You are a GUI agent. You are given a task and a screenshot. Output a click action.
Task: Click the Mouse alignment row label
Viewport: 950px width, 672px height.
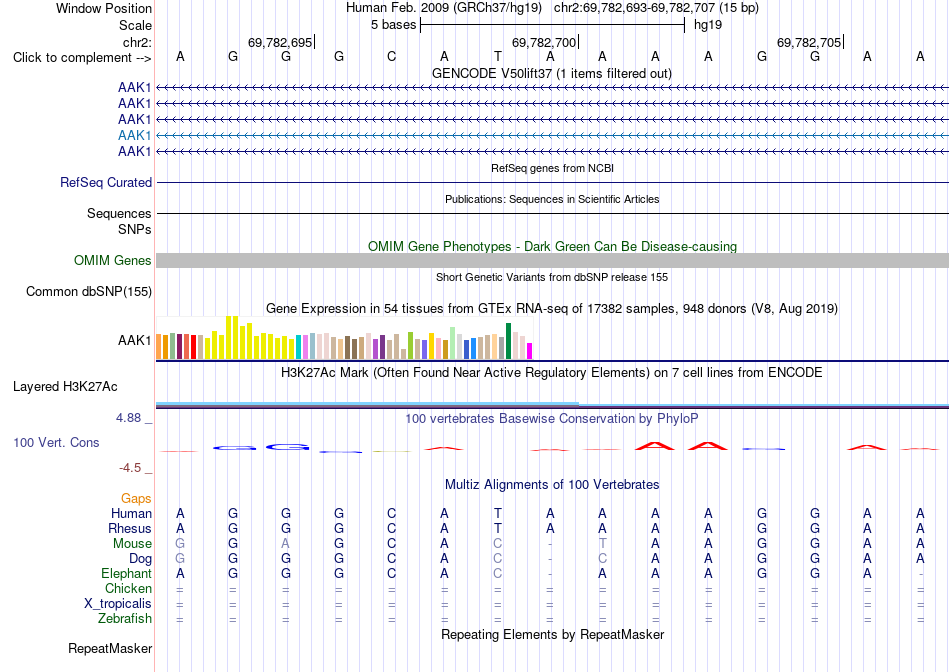[132, 544]
